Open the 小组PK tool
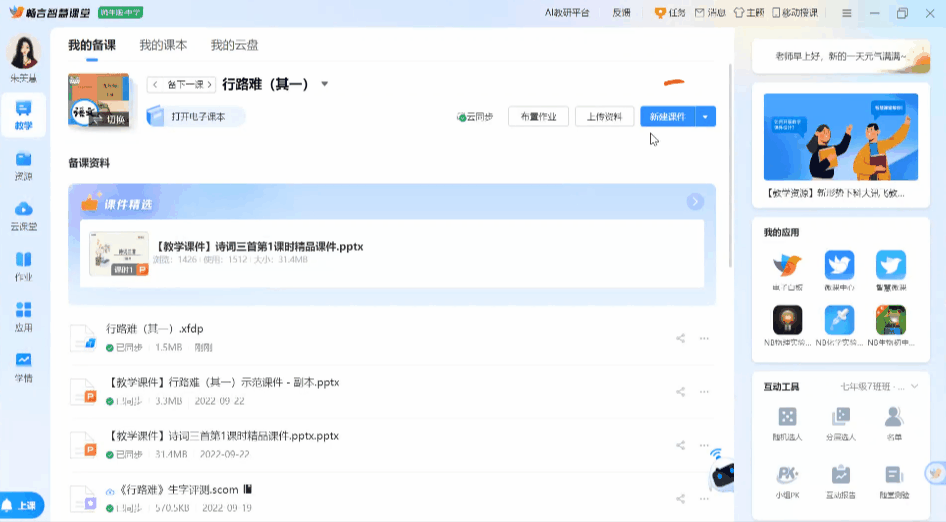Viewport: 946px width, 522px height. [x=788, y=480]
